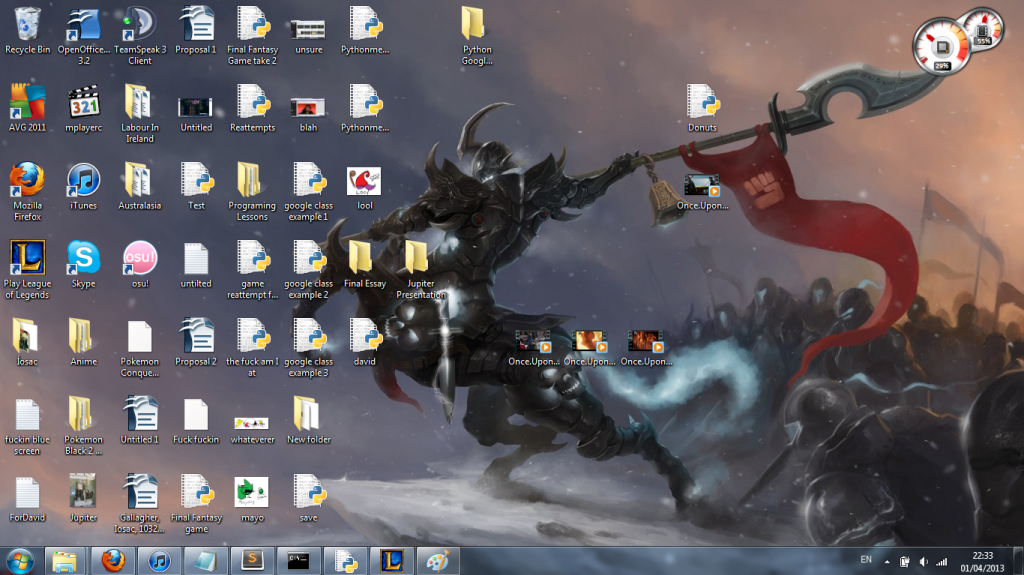The height and width of the screenshot is (575, 1024).
Task: Open the Recycle Bin
Action: [x=27, y=24]
